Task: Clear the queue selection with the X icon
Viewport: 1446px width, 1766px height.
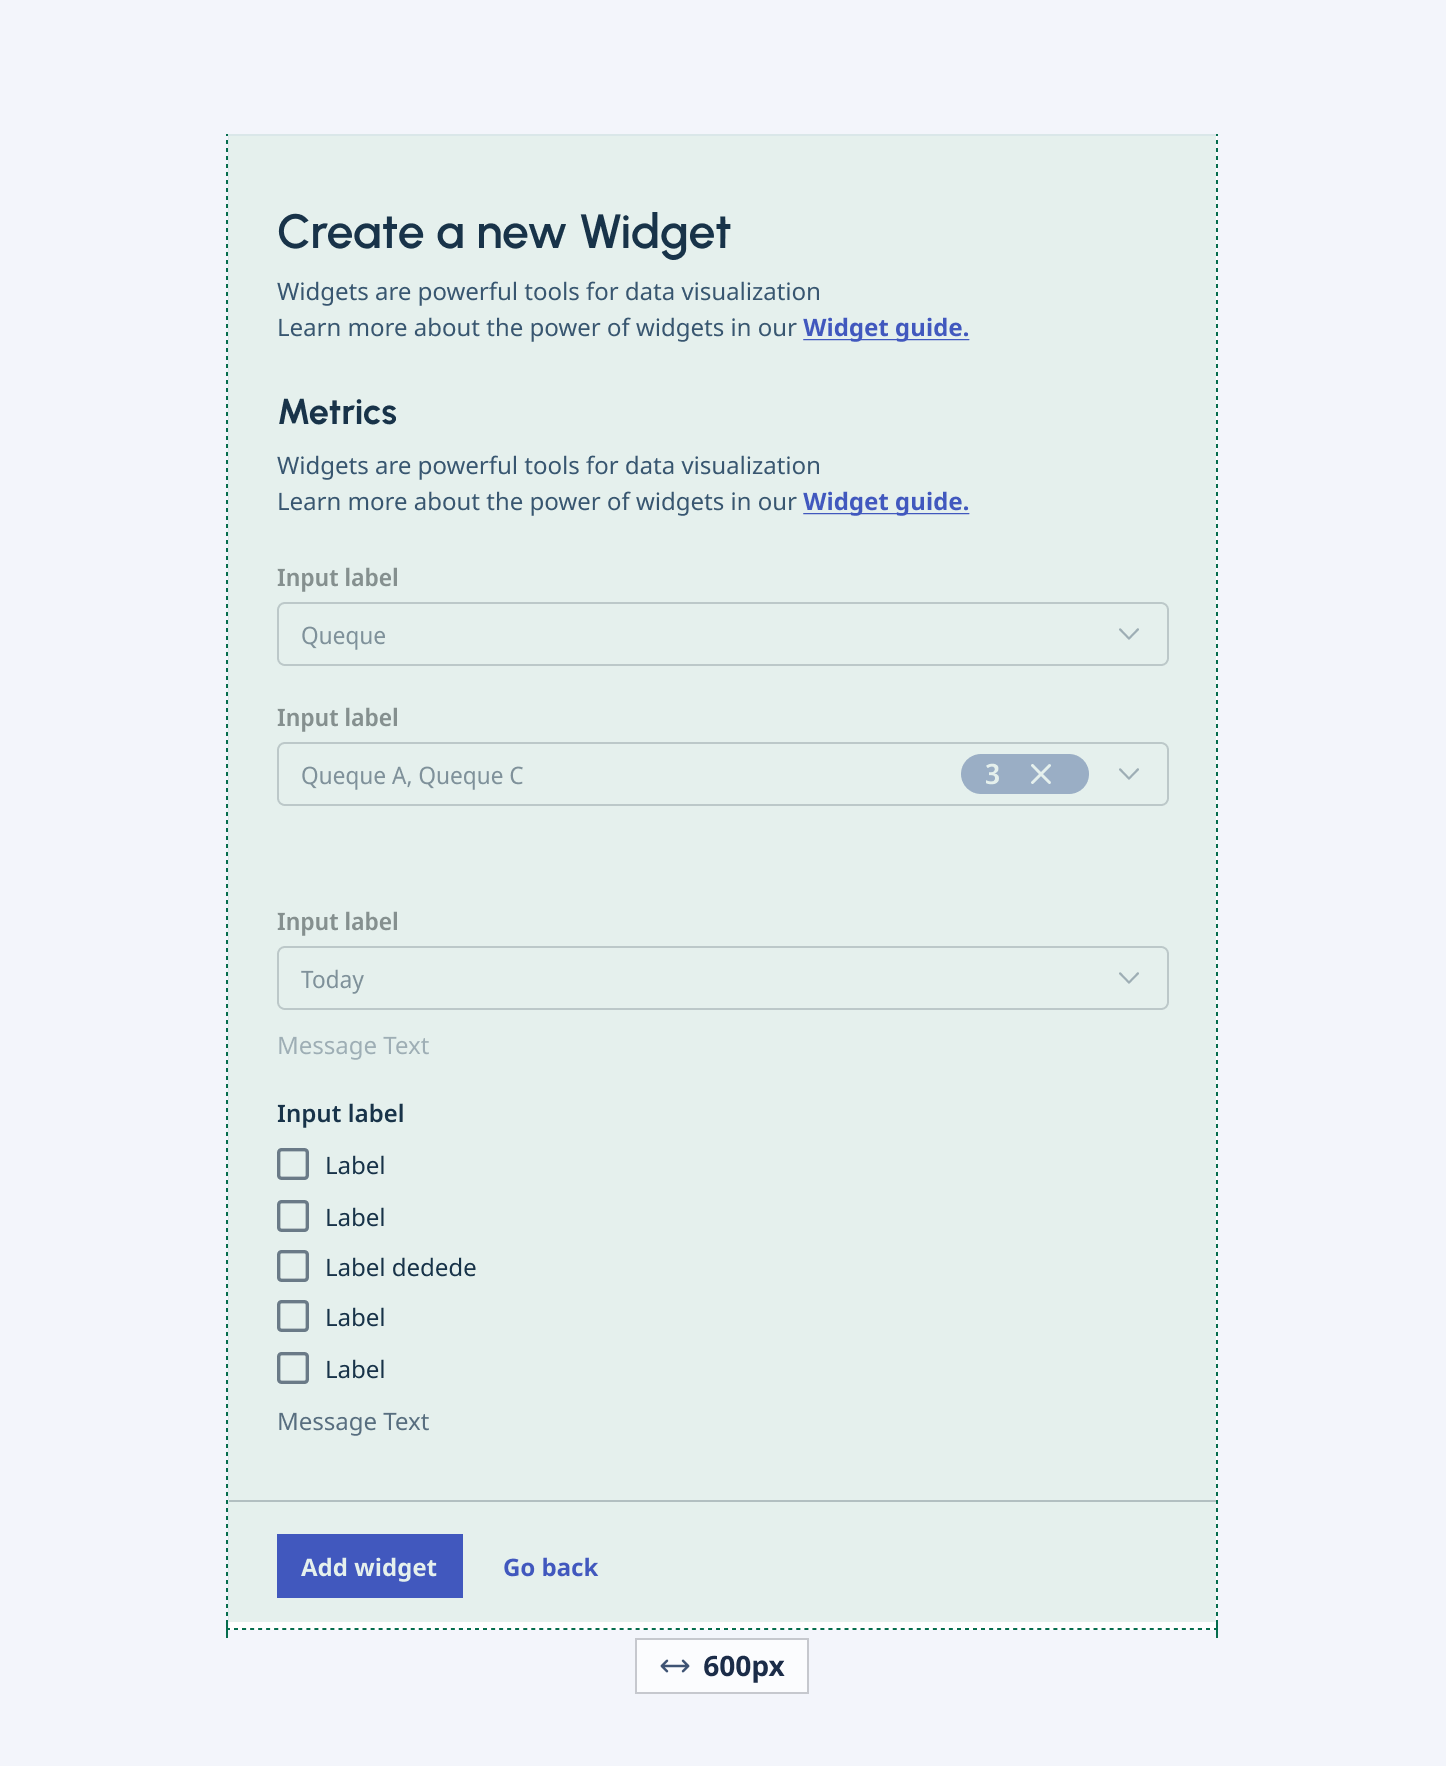Action: pos(1041,773)
